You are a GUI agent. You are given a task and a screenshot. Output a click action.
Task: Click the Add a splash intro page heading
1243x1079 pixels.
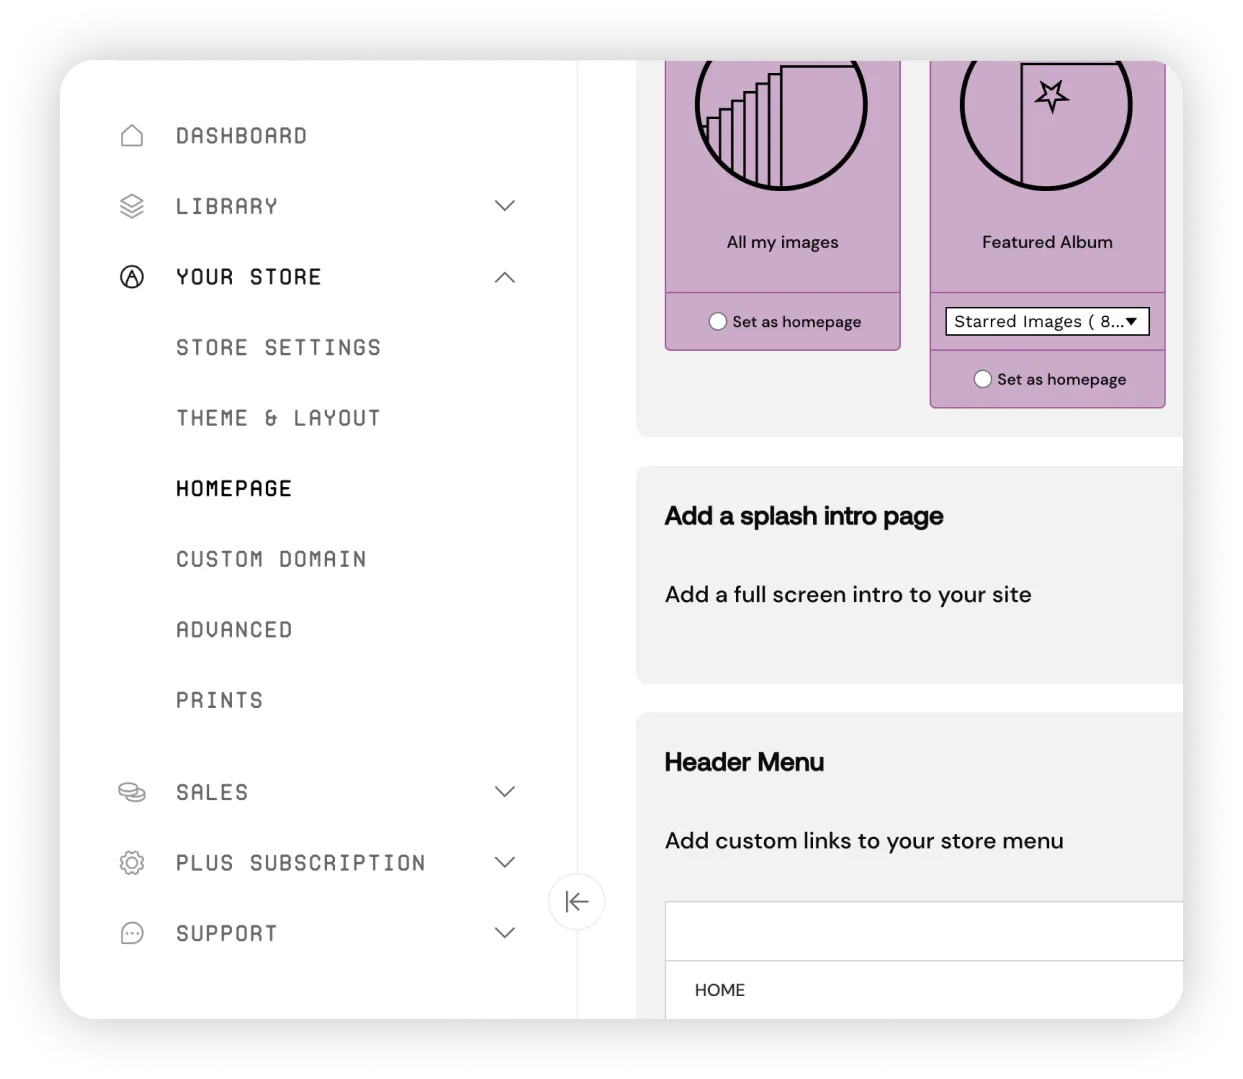coord(804,517)
